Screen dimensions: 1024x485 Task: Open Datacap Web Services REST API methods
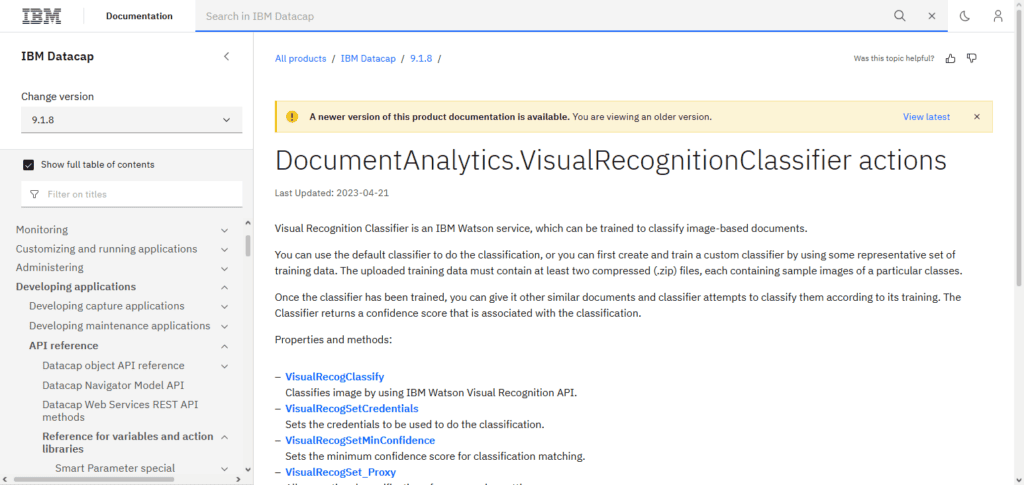[x=120, y=411]
